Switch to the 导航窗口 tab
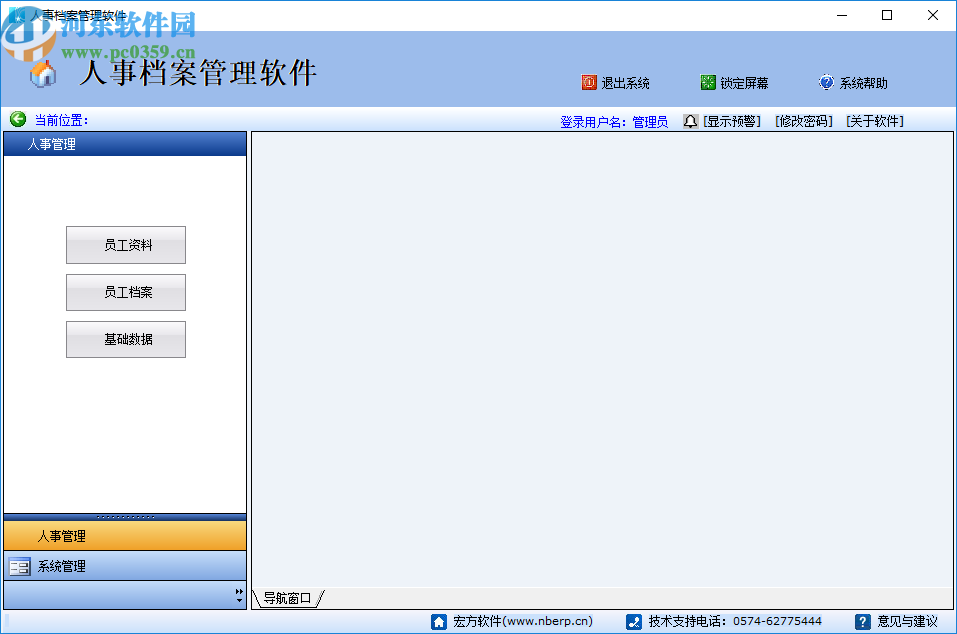This screenshot has width=957, height=634. (289, 598)
